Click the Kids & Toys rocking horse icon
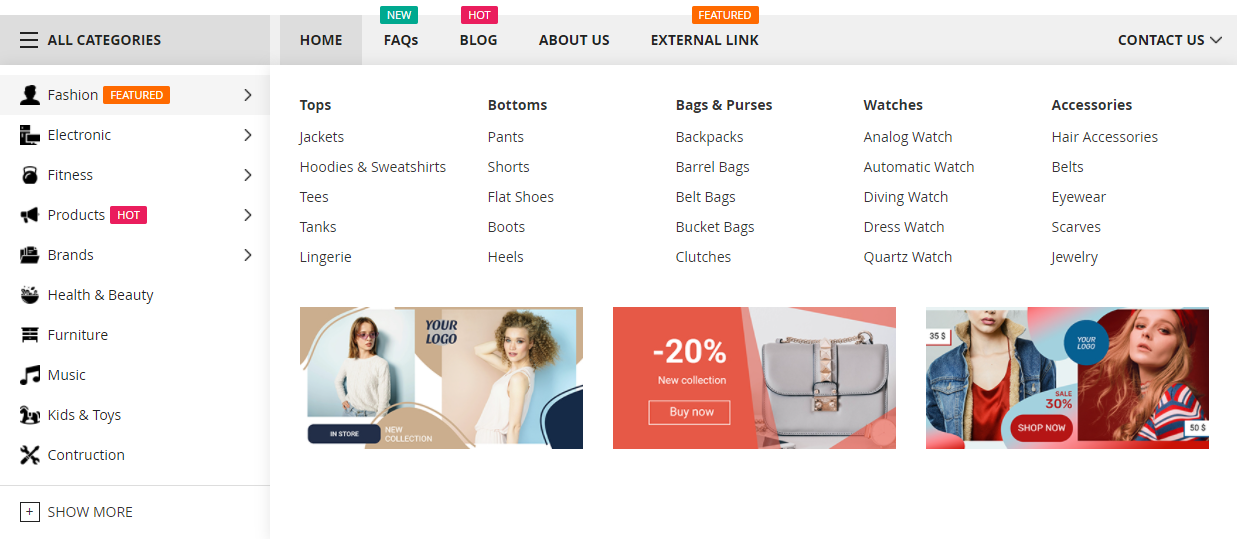 30,415
